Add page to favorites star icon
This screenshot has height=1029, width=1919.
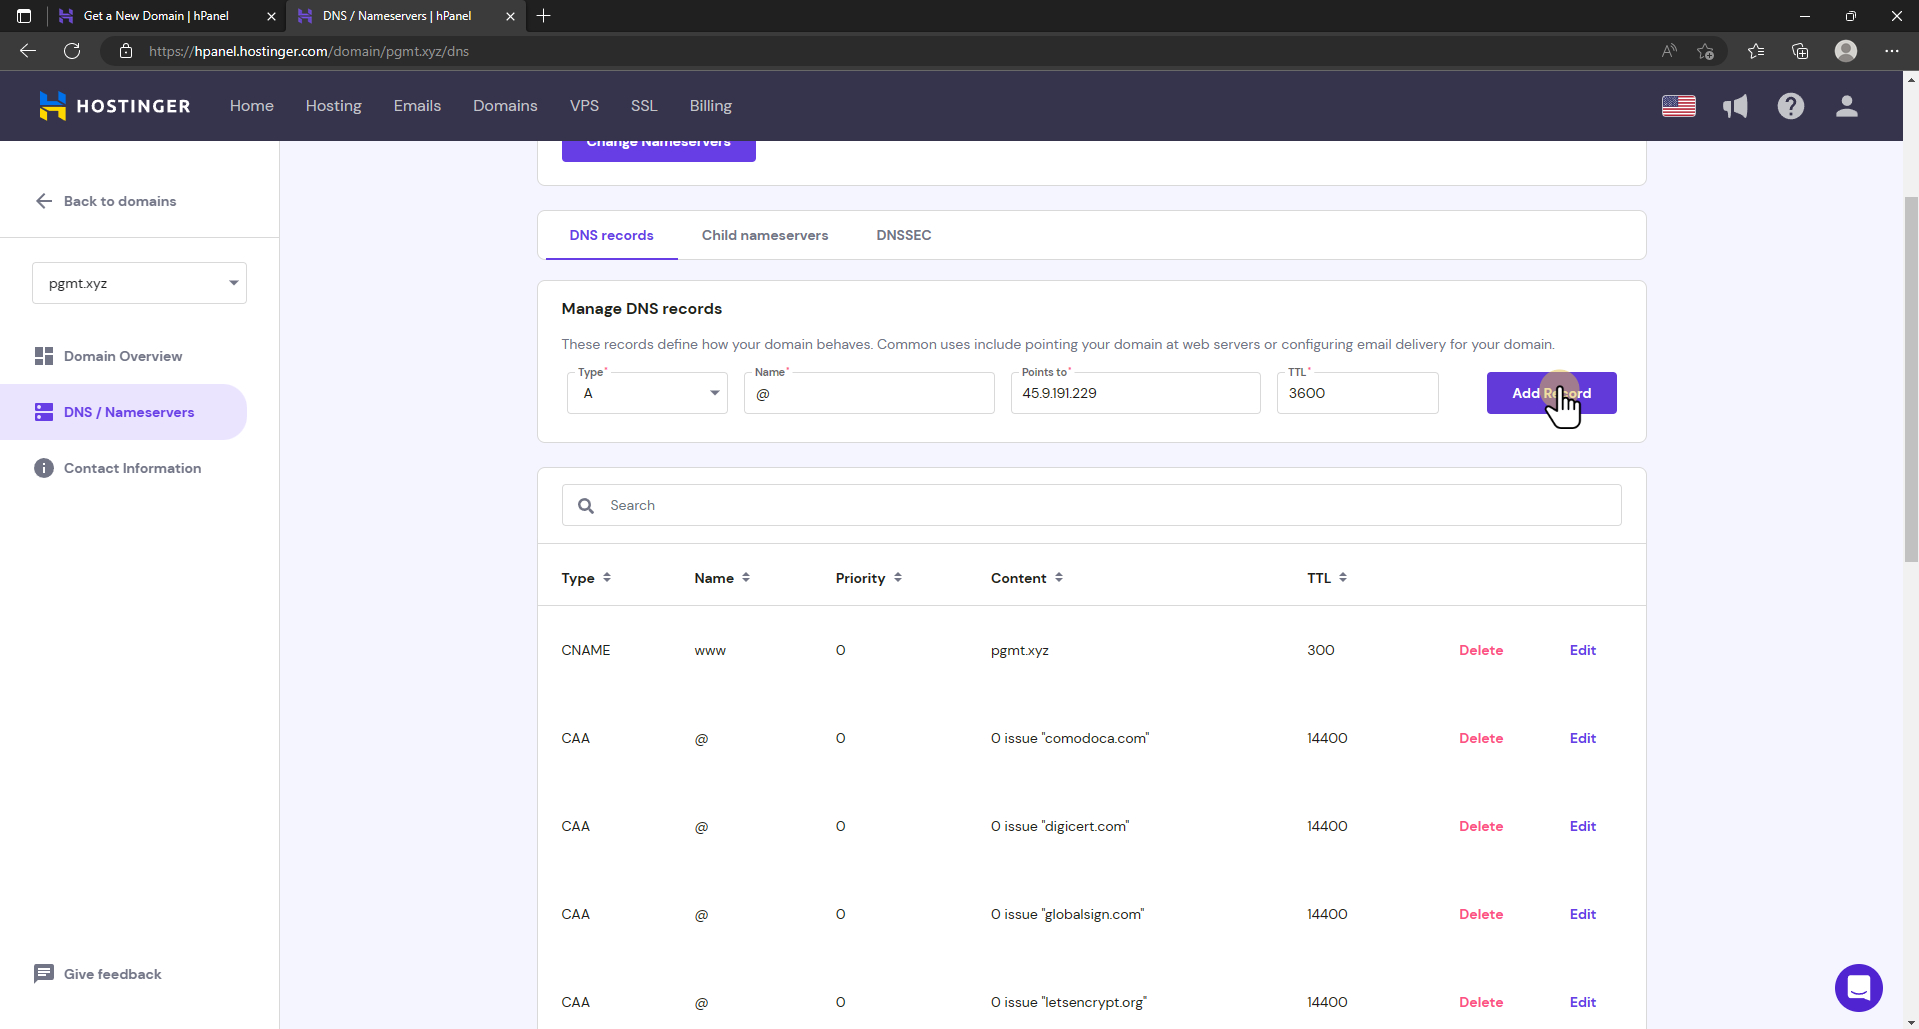tap(1706, 51)
